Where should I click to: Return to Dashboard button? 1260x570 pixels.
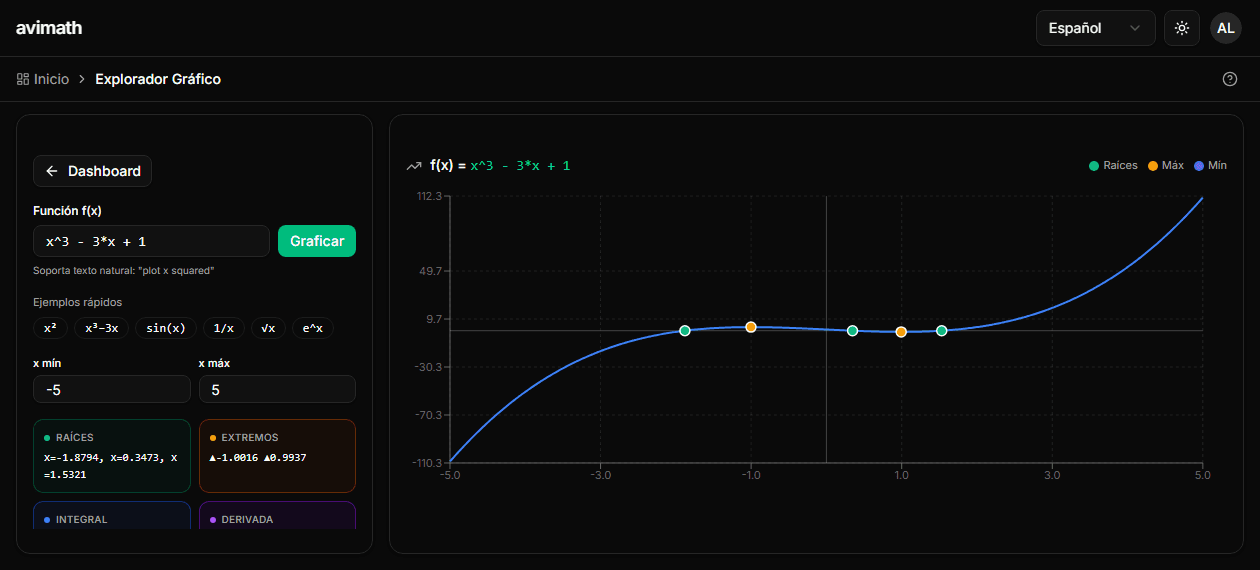(x=92, y=171)
